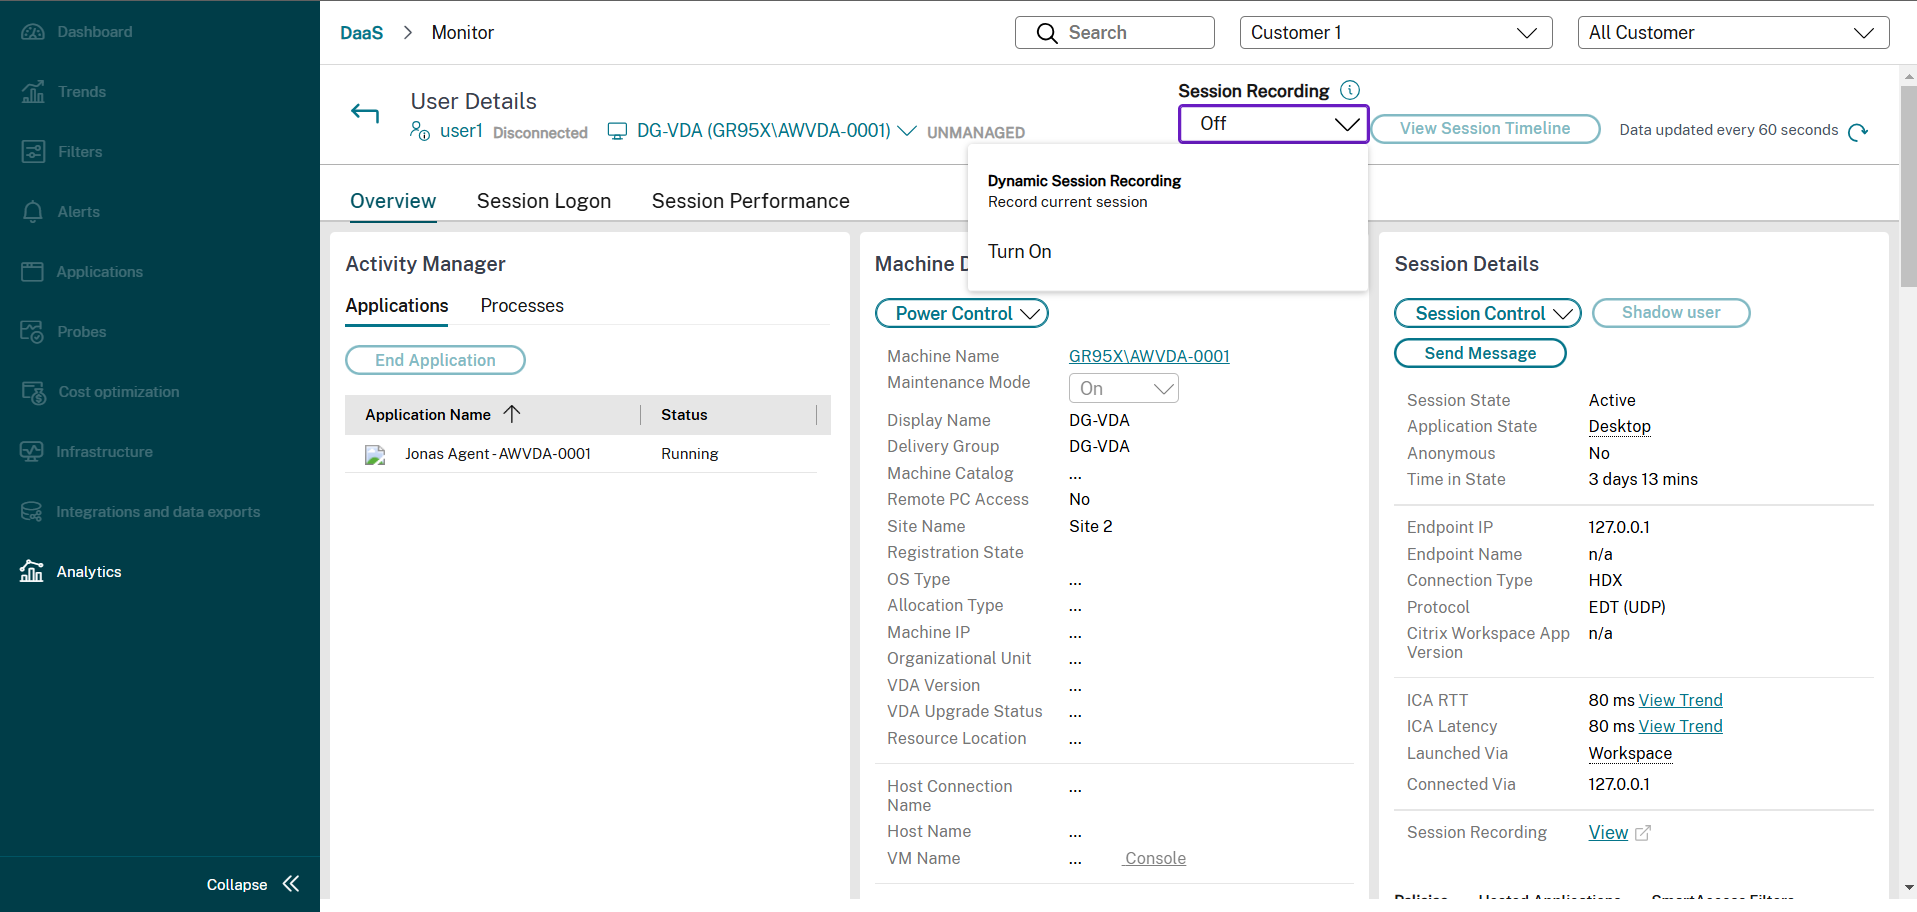The image size is (1917, 912).
Task: Switch to the Session Logon tab
Action: (x=543, y=201)
